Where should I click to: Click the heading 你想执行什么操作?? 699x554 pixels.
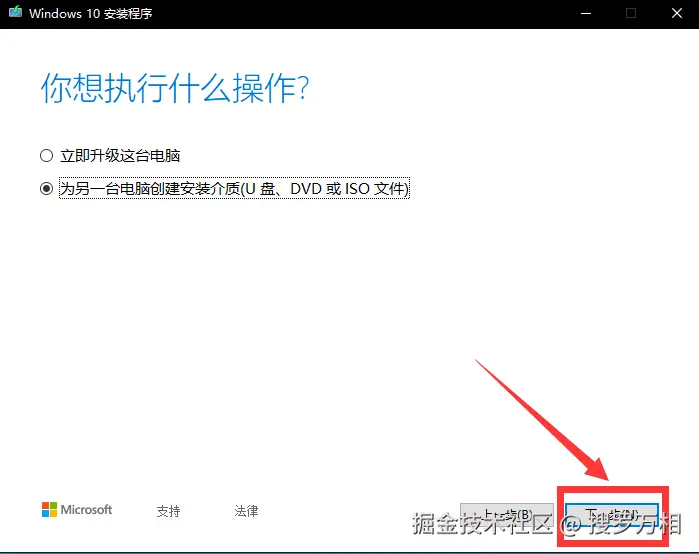coord(175,88)
